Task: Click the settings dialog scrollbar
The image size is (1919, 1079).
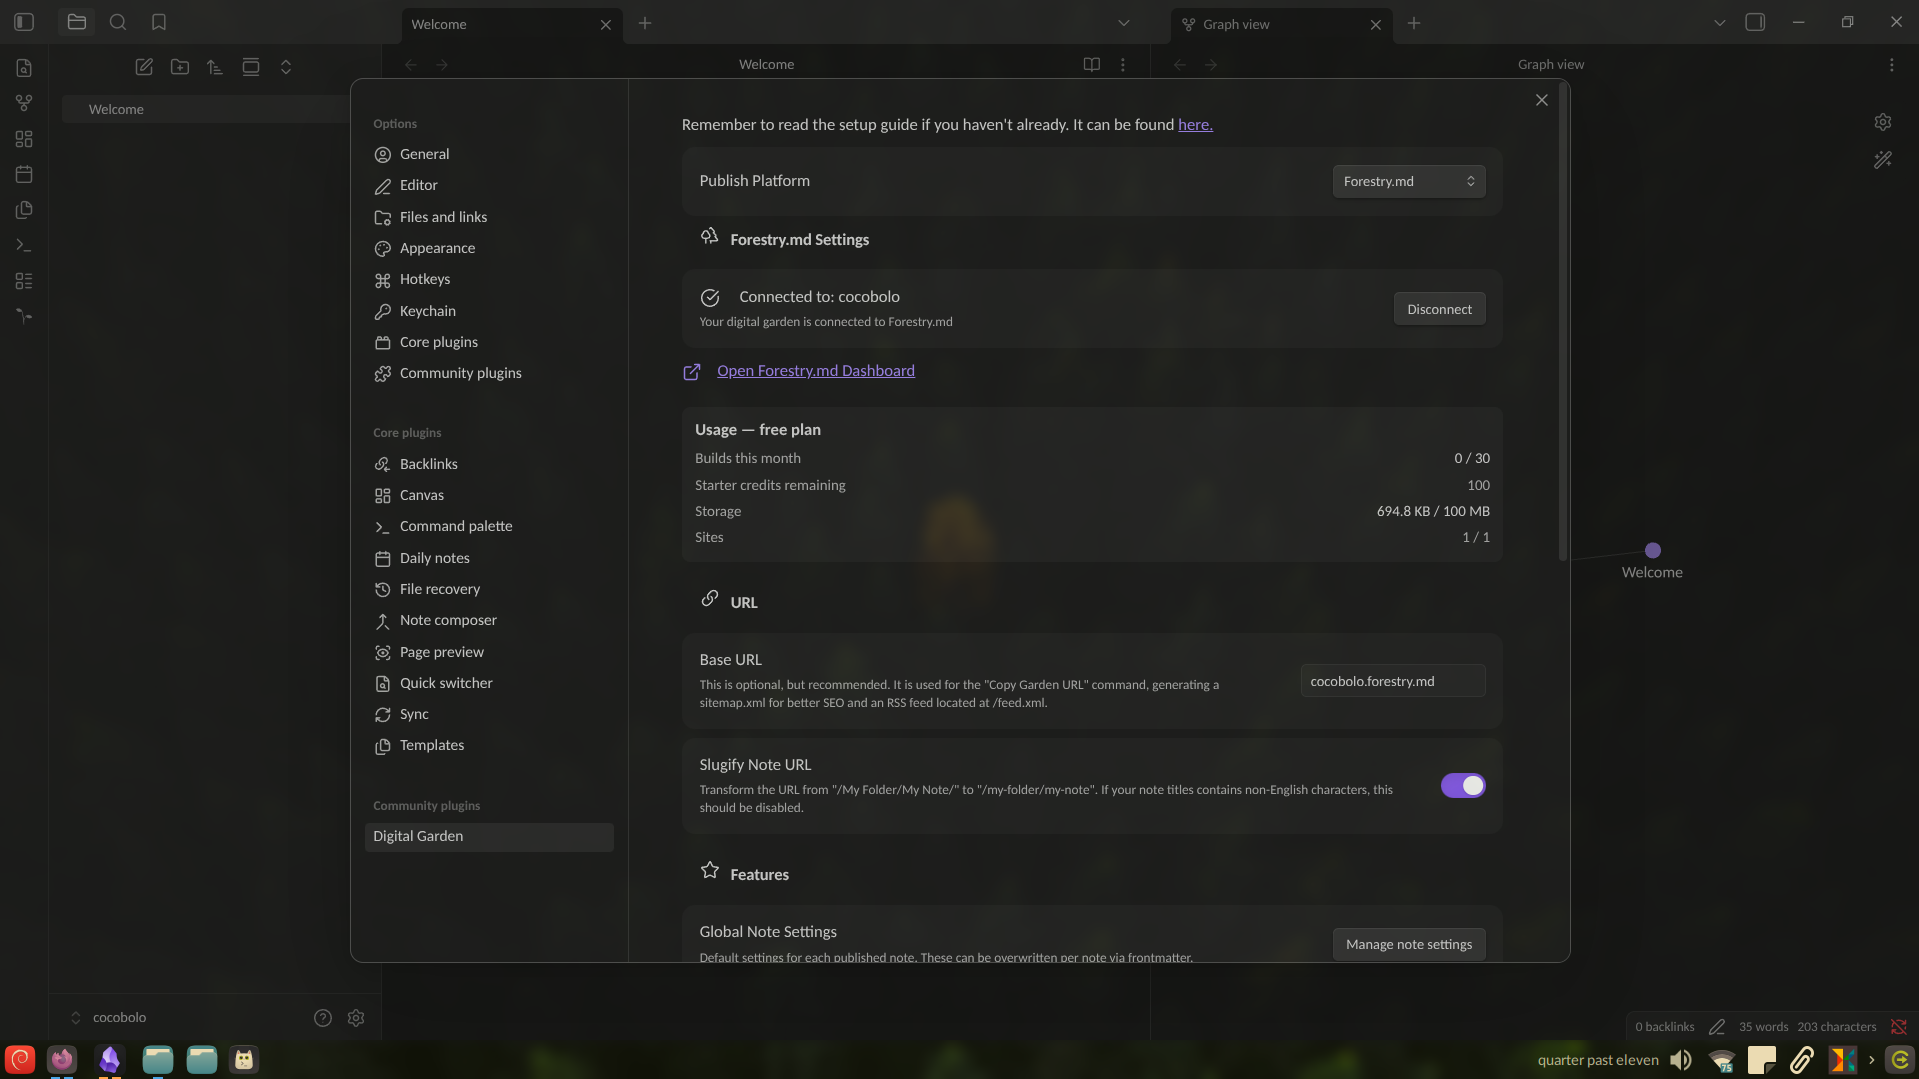Action: pyautogui.click(x=1563, y=322)
